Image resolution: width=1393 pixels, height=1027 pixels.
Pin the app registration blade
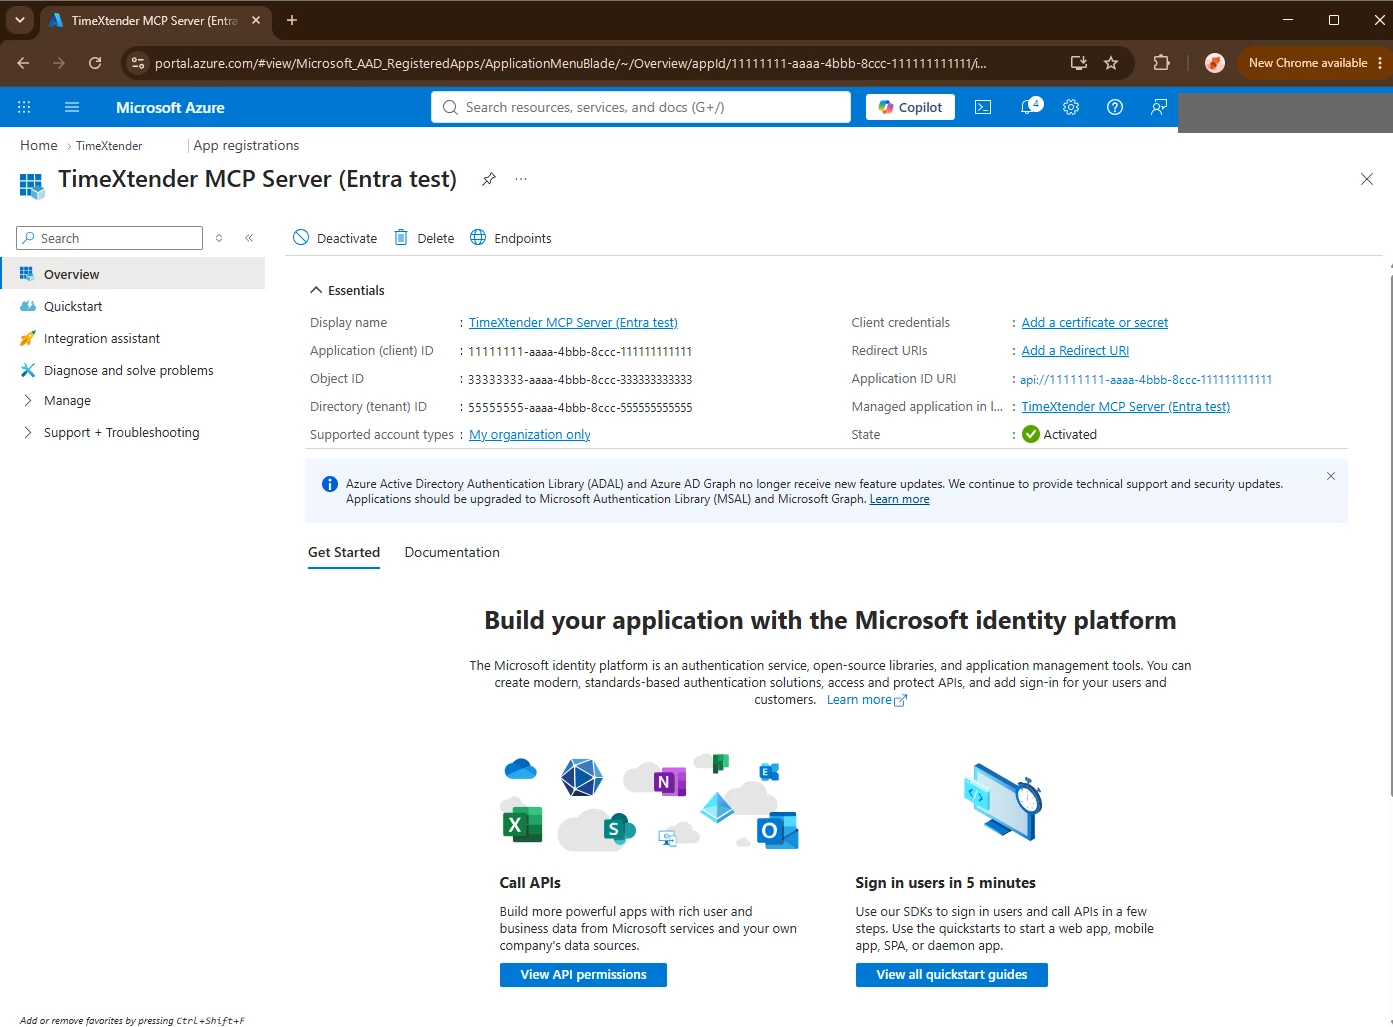click(x=489, y=179)
